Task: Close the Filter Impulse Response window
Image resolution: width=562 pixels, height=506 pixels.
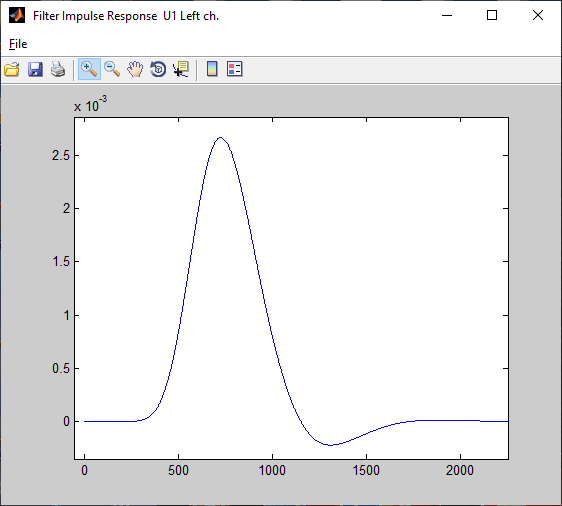Action: (538, 15)
